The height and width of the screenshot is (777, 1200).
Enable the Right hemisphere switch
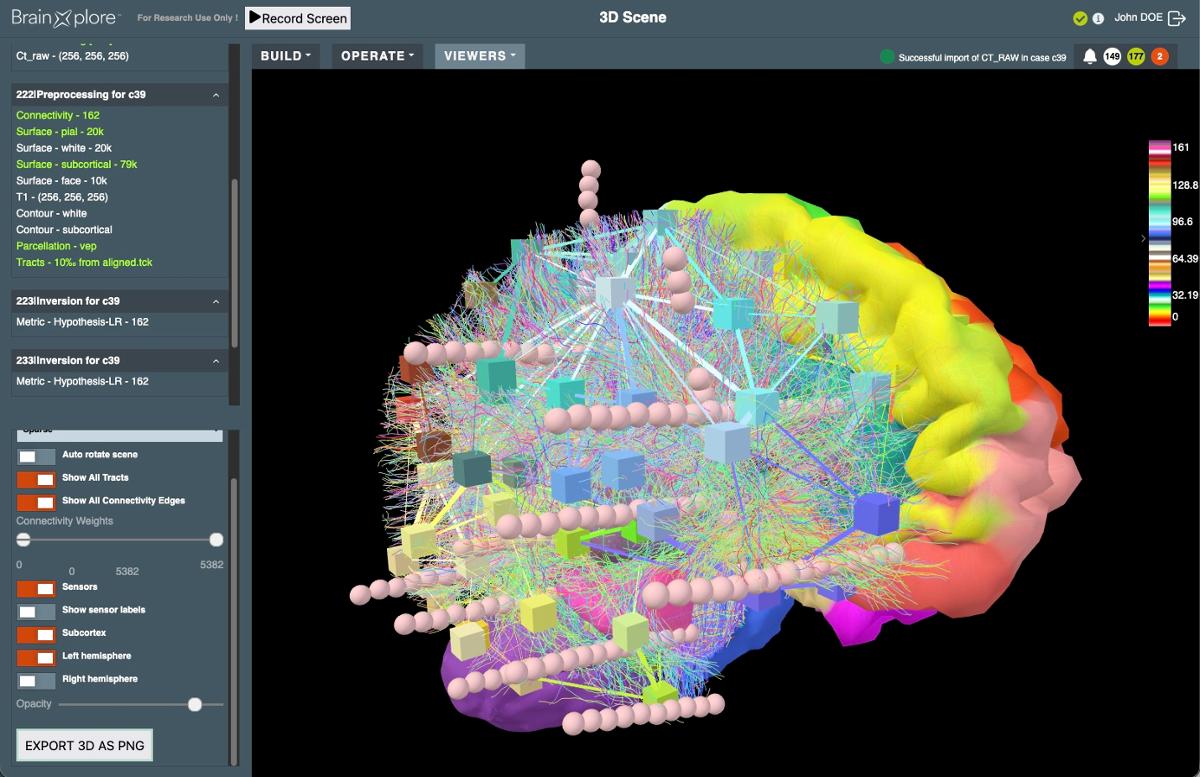pyautogui.click(x=36, y=680)
